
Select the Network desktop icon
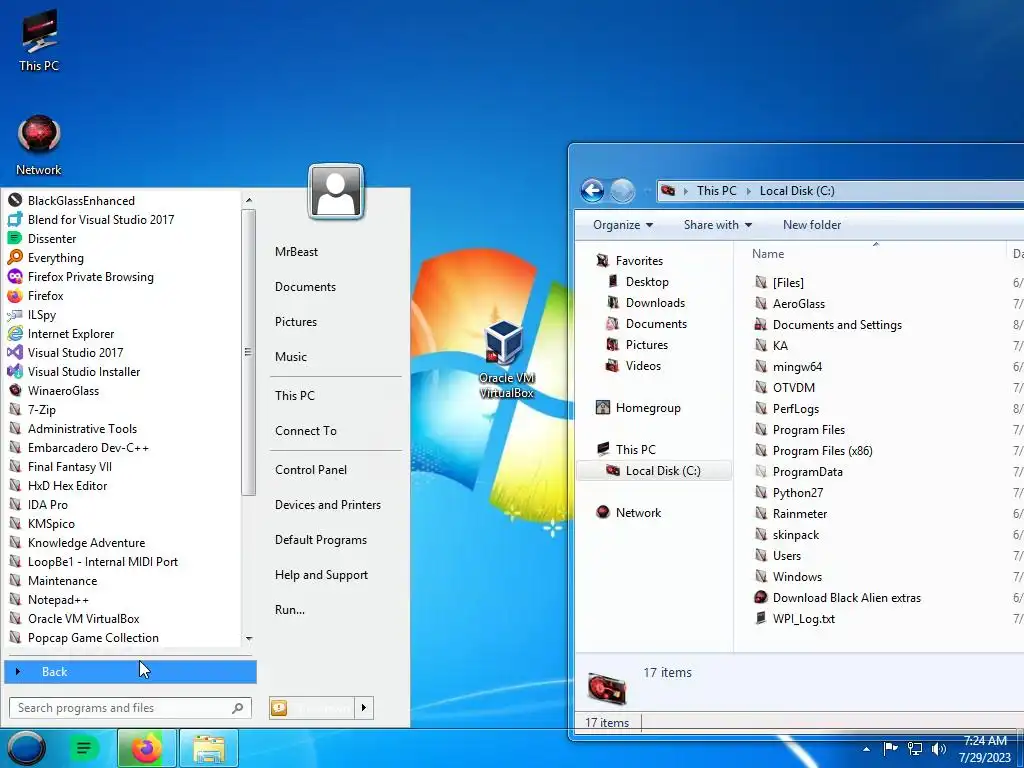(39, 145)
